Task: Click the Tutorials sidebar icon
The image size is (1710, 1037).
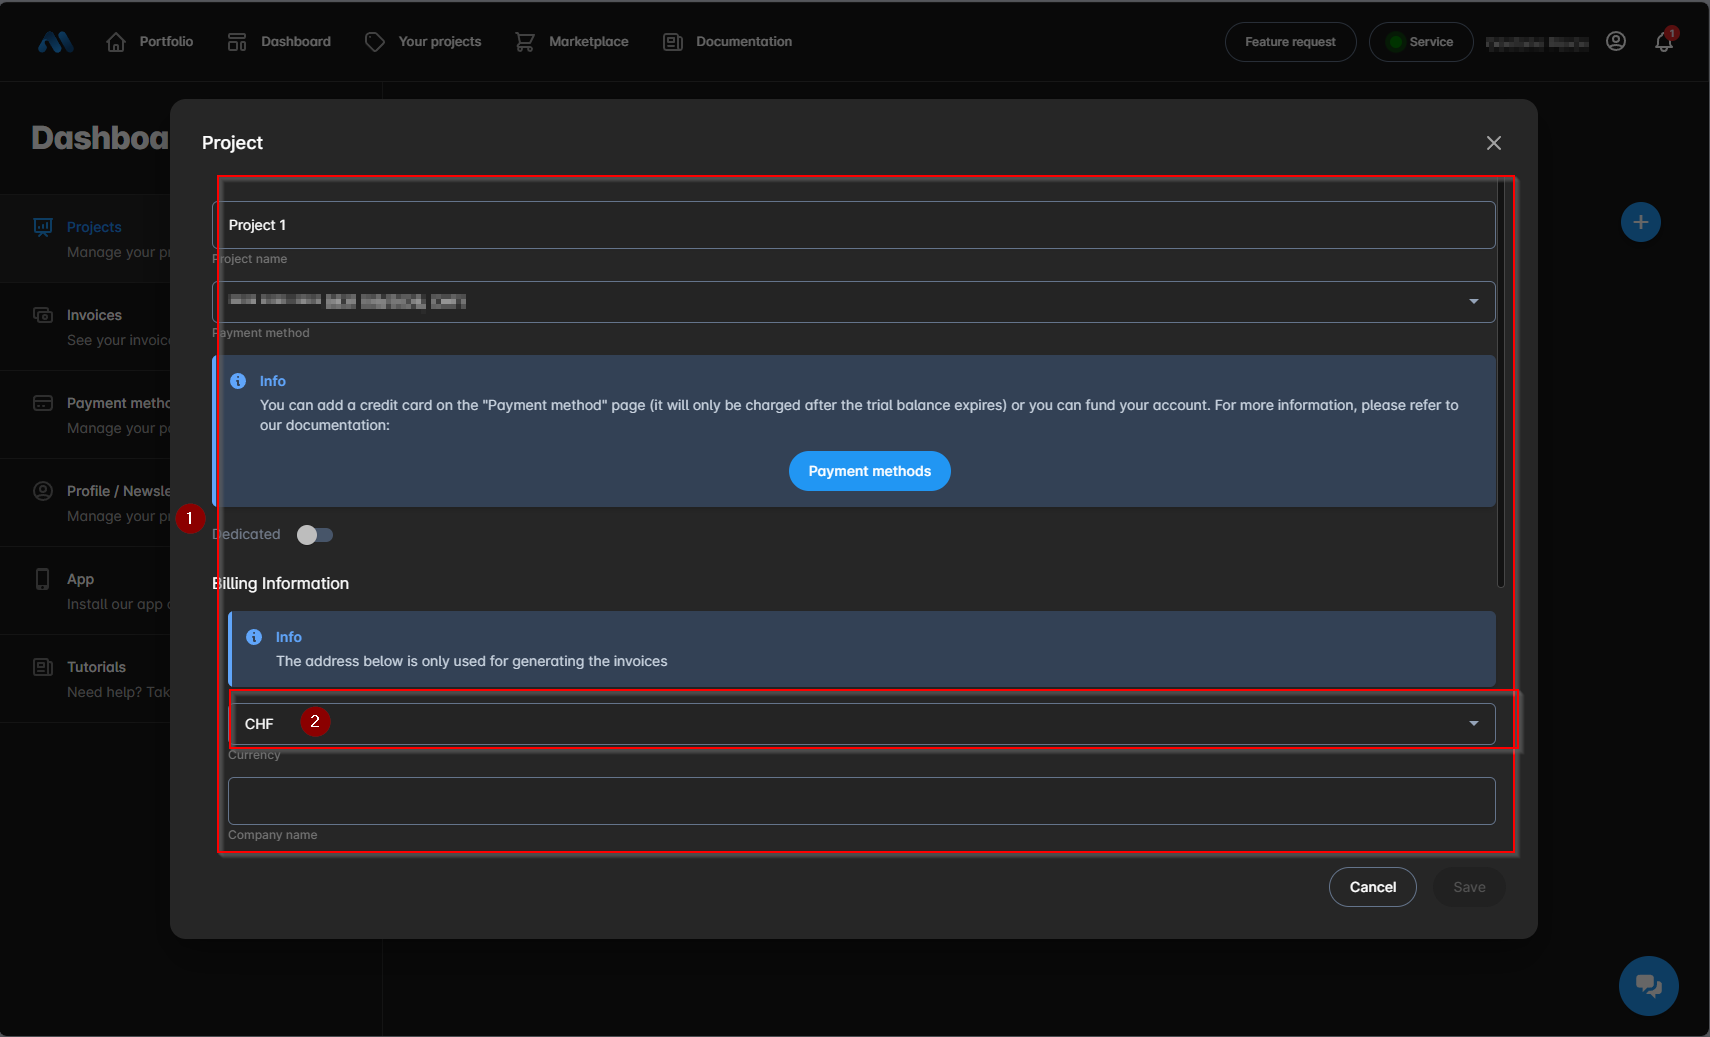Action: [43, 667]
